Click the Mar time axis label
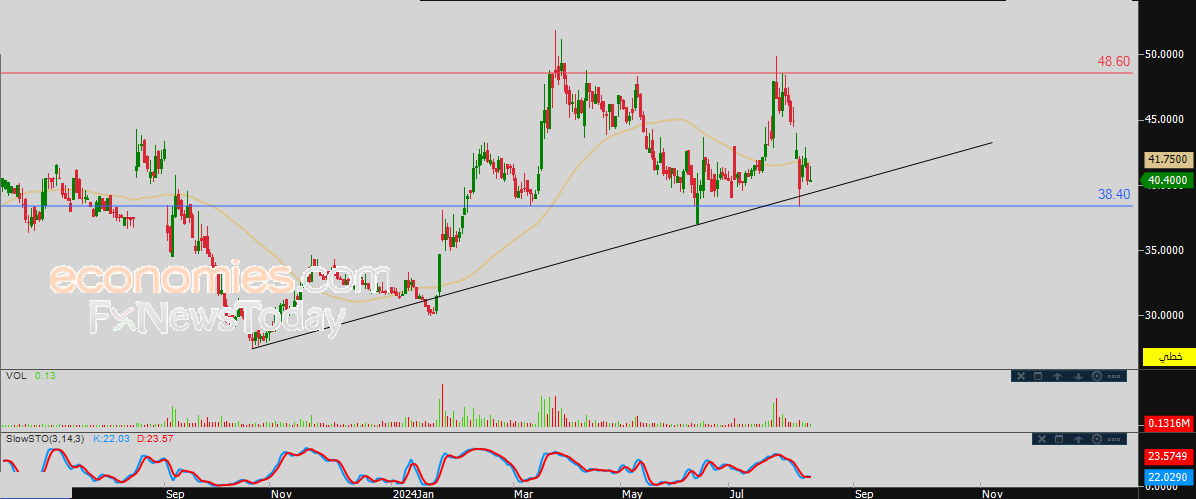1196x499 pixels. 524,493
